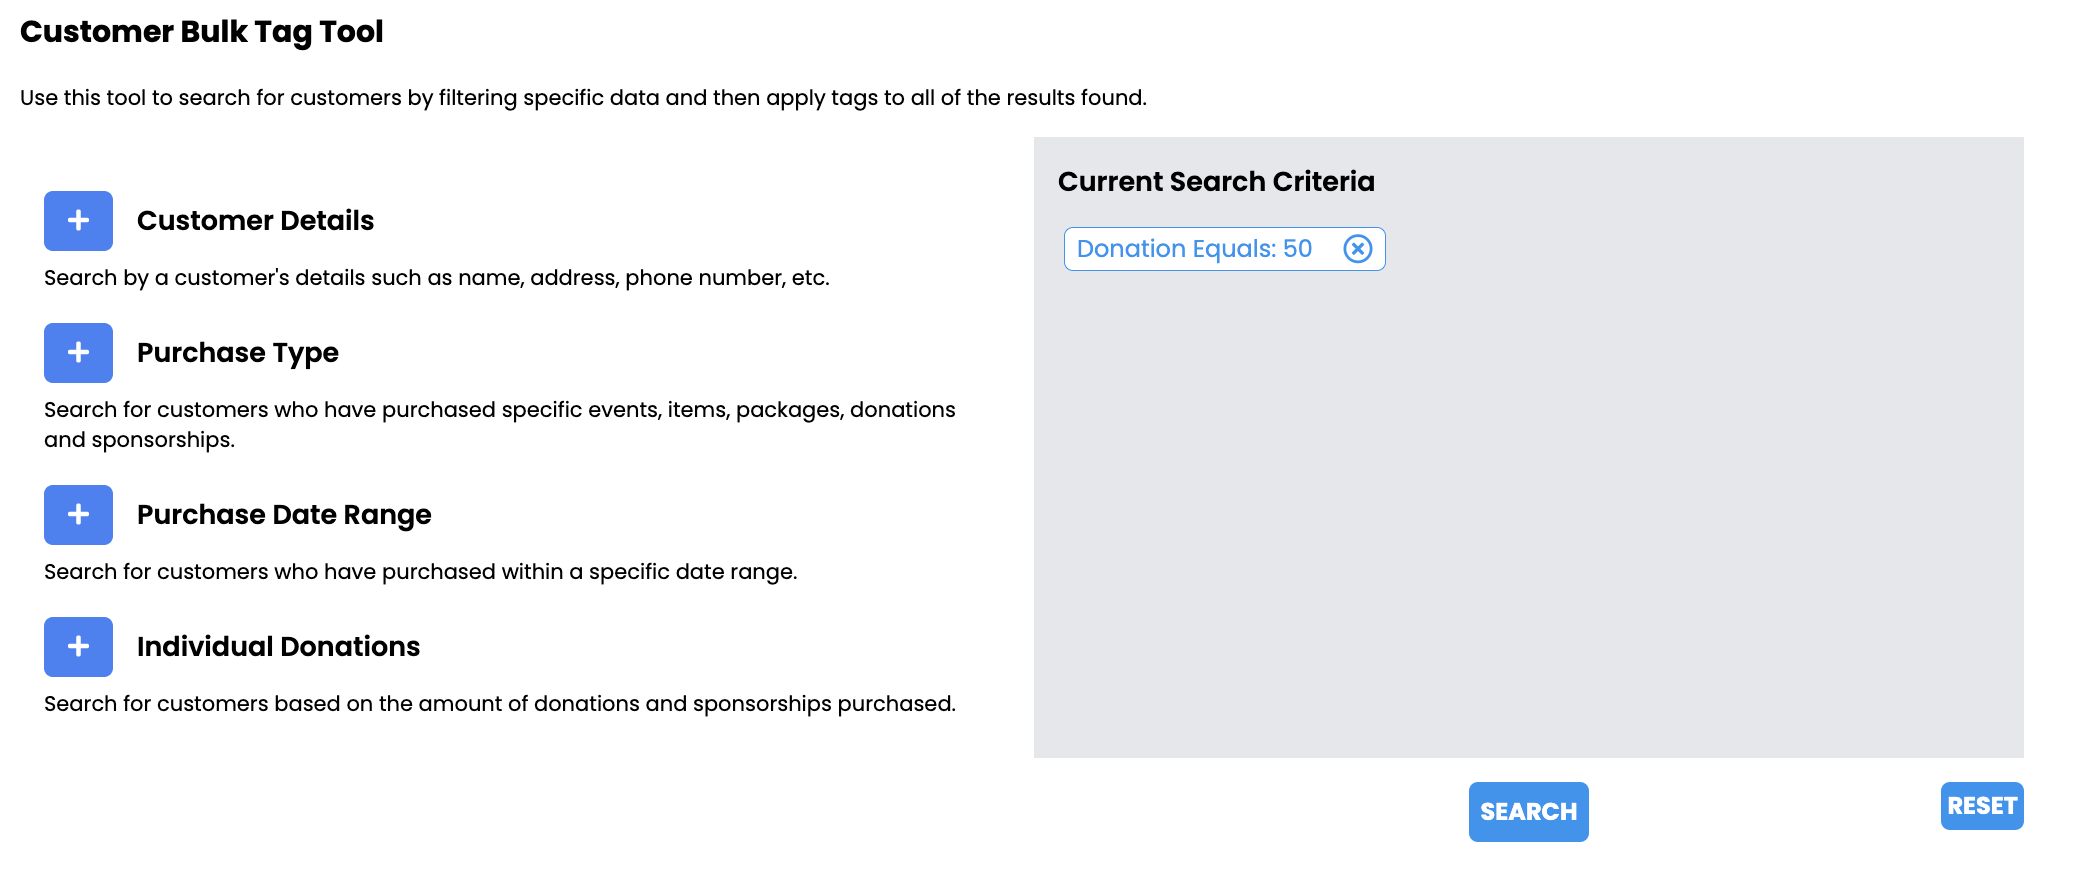The image size is (2096, 886).
Task: Click the Purchase Date Range heading
Action: point(284,515)
